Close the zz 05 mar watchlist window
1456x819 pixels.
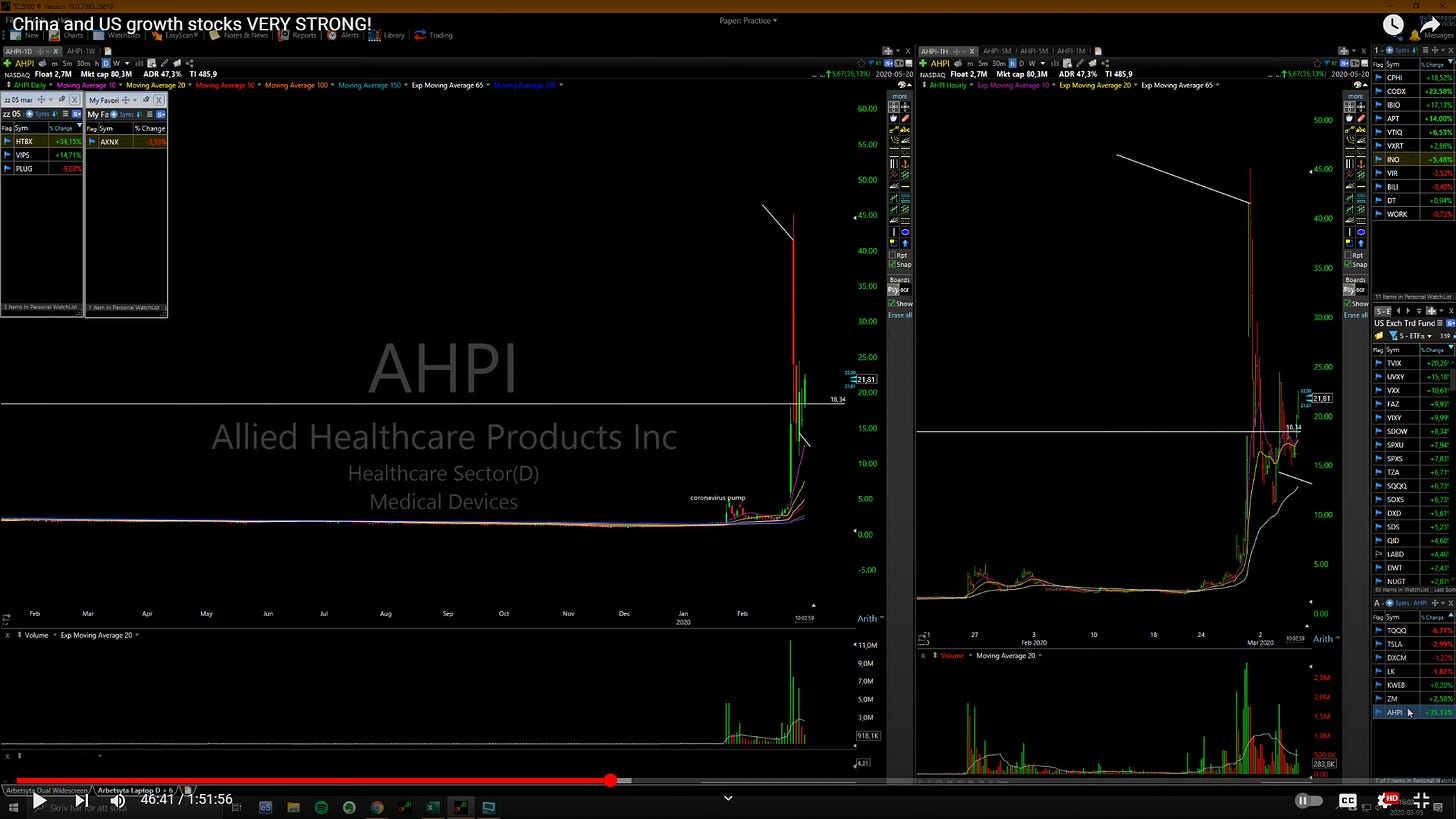pos(76,100)
